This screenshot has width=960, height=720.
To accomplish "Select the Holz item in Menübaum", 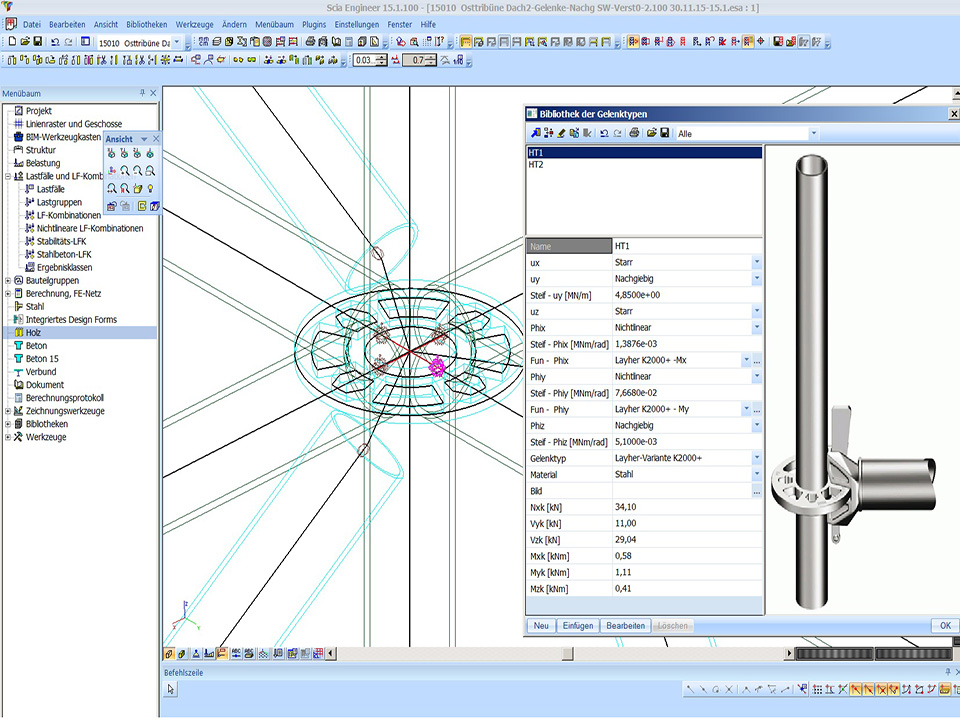I will pos(35,333).
